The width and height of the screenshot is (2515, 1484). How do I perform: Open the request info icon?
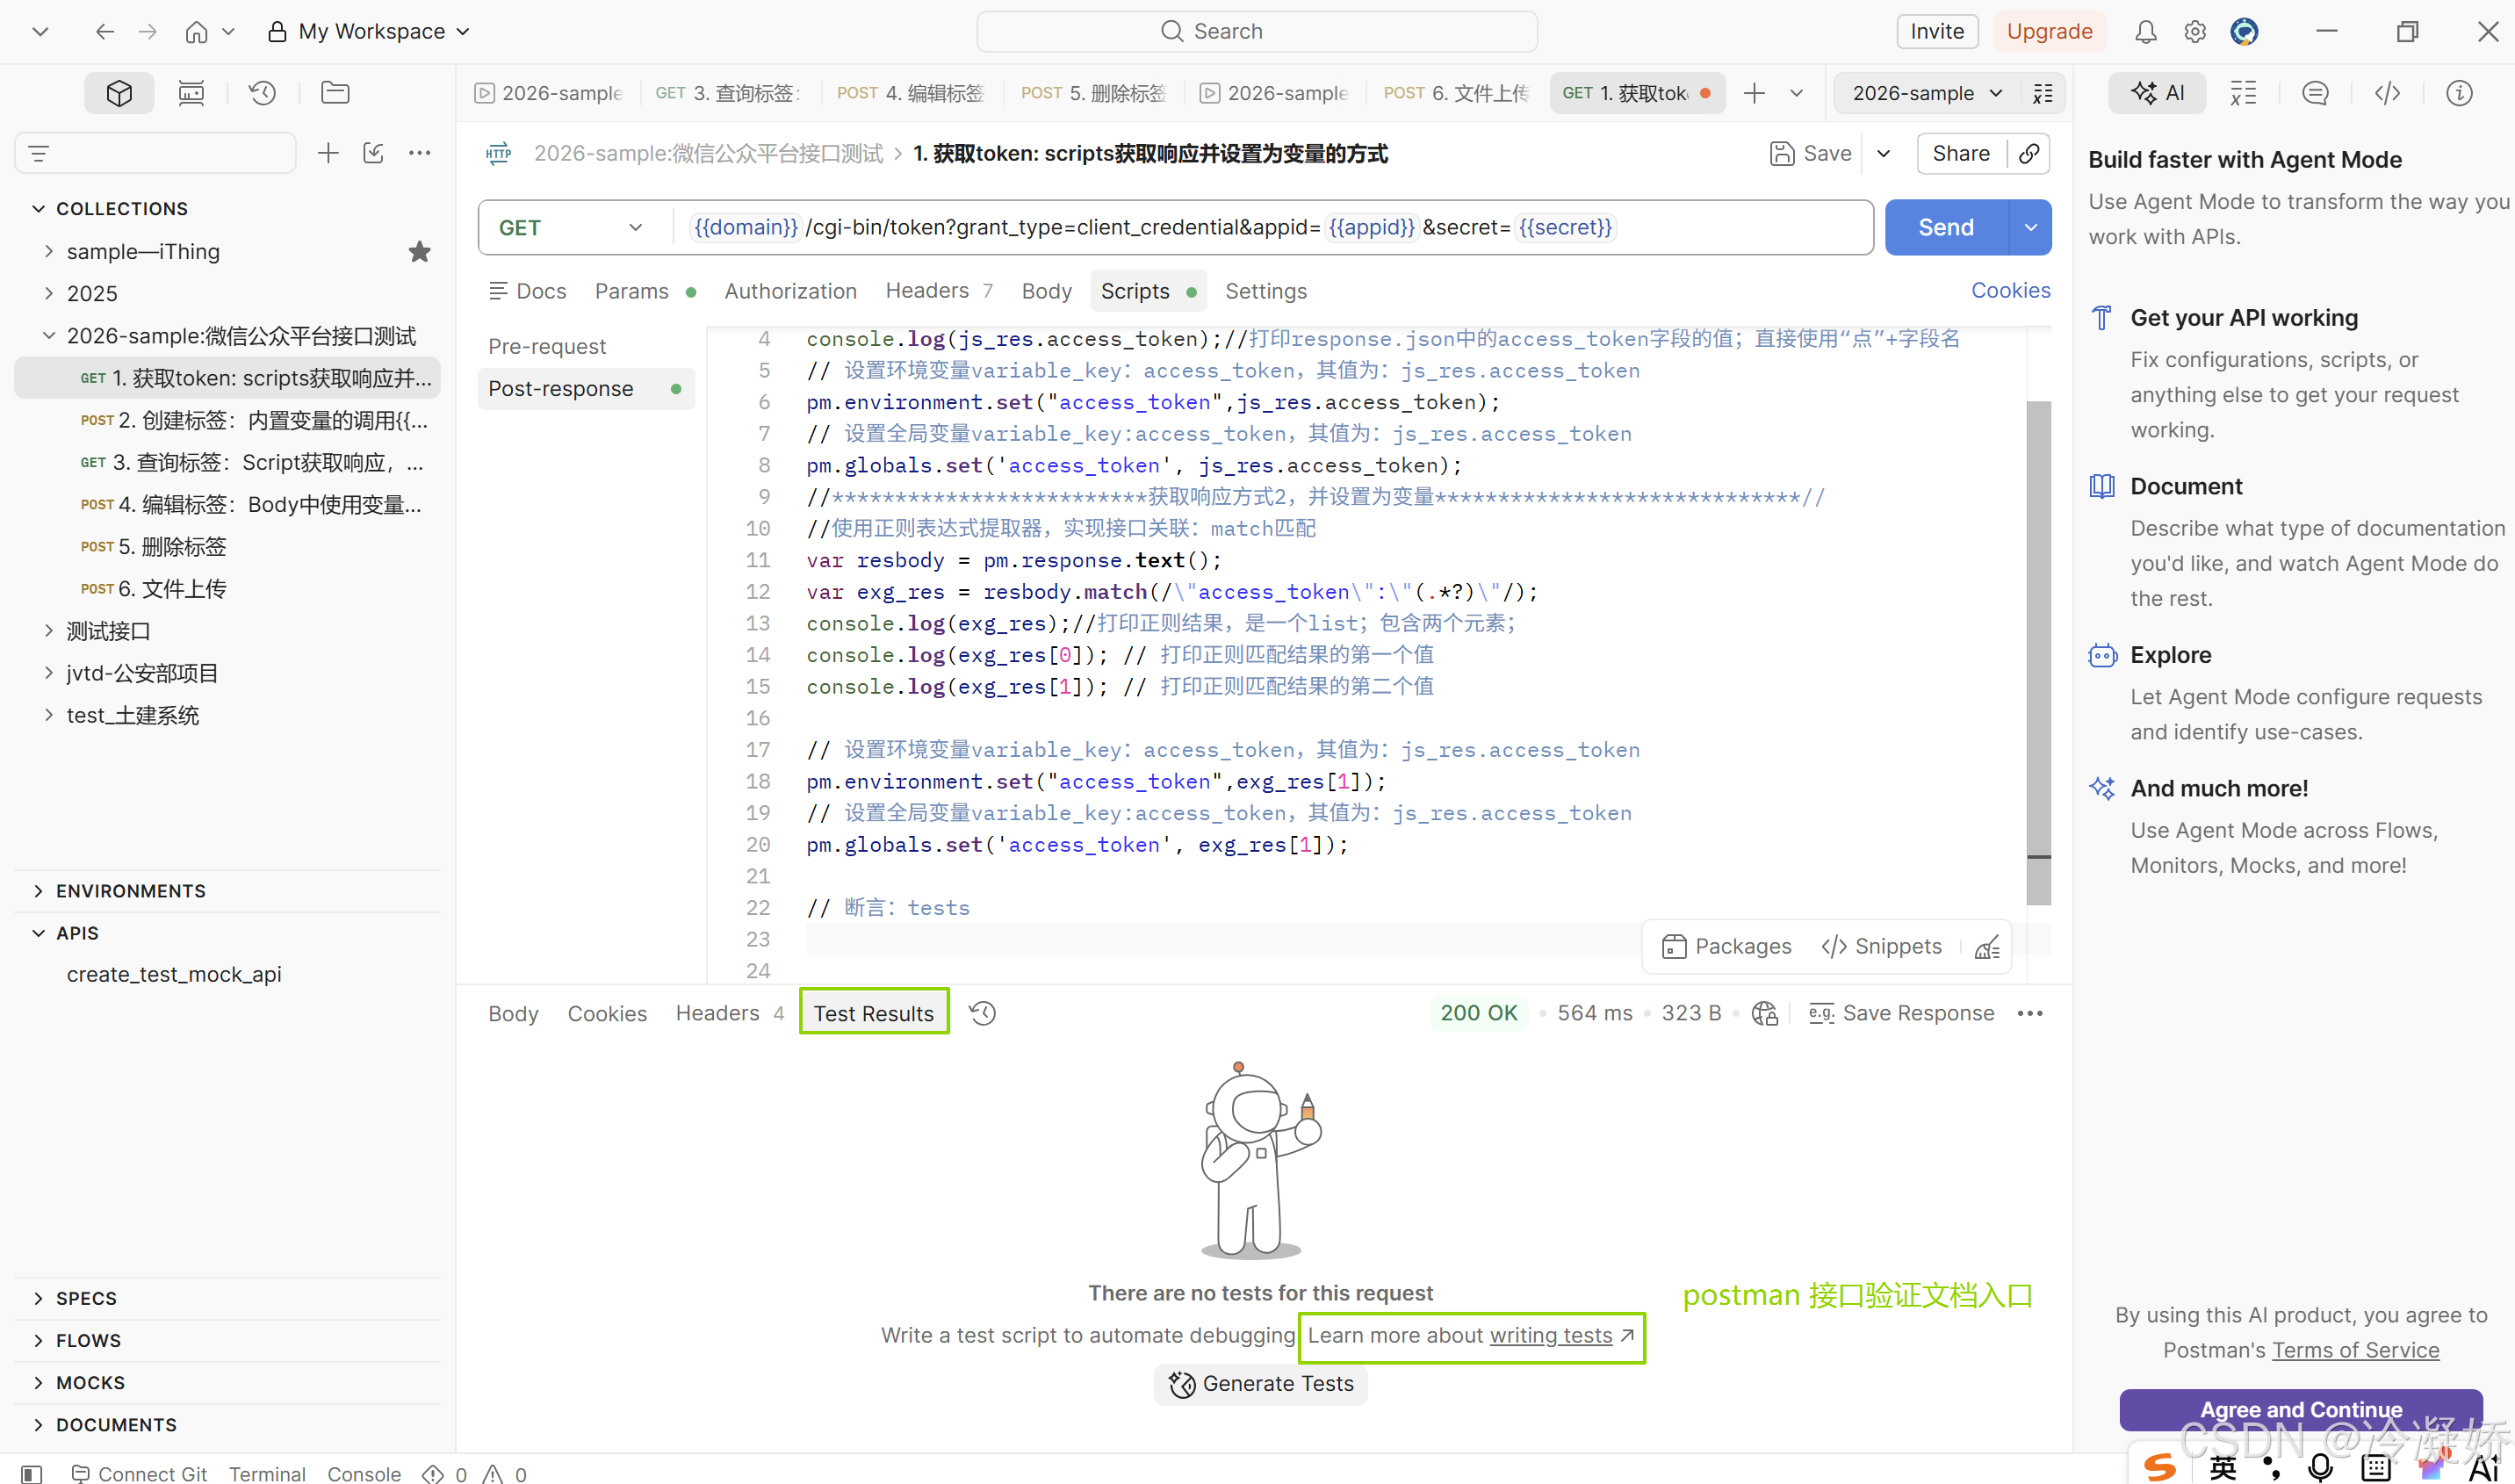tap(2459, 93)
